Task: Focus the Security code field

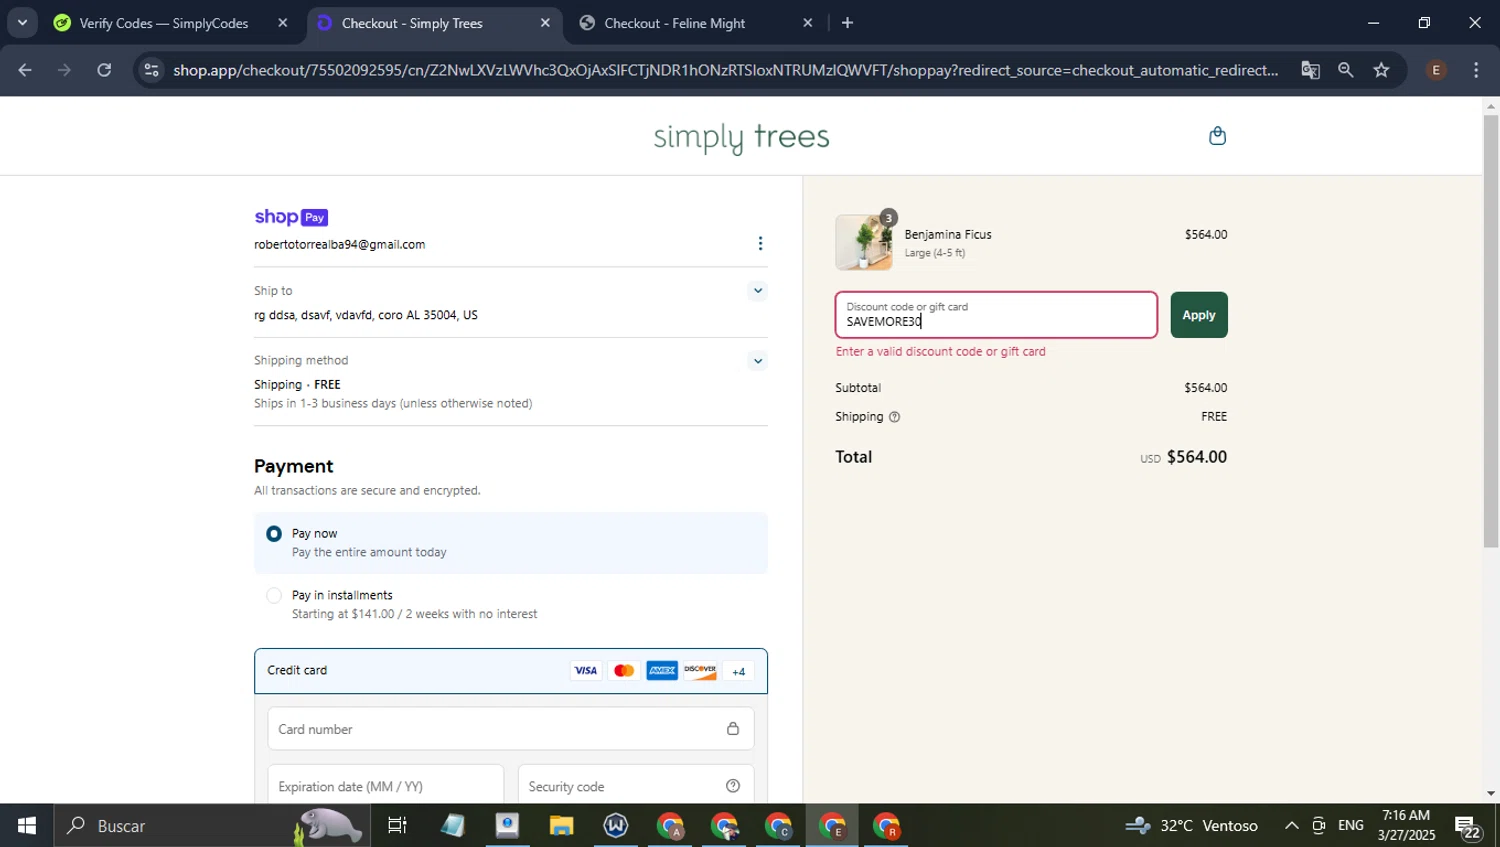Action: (636, 786)
